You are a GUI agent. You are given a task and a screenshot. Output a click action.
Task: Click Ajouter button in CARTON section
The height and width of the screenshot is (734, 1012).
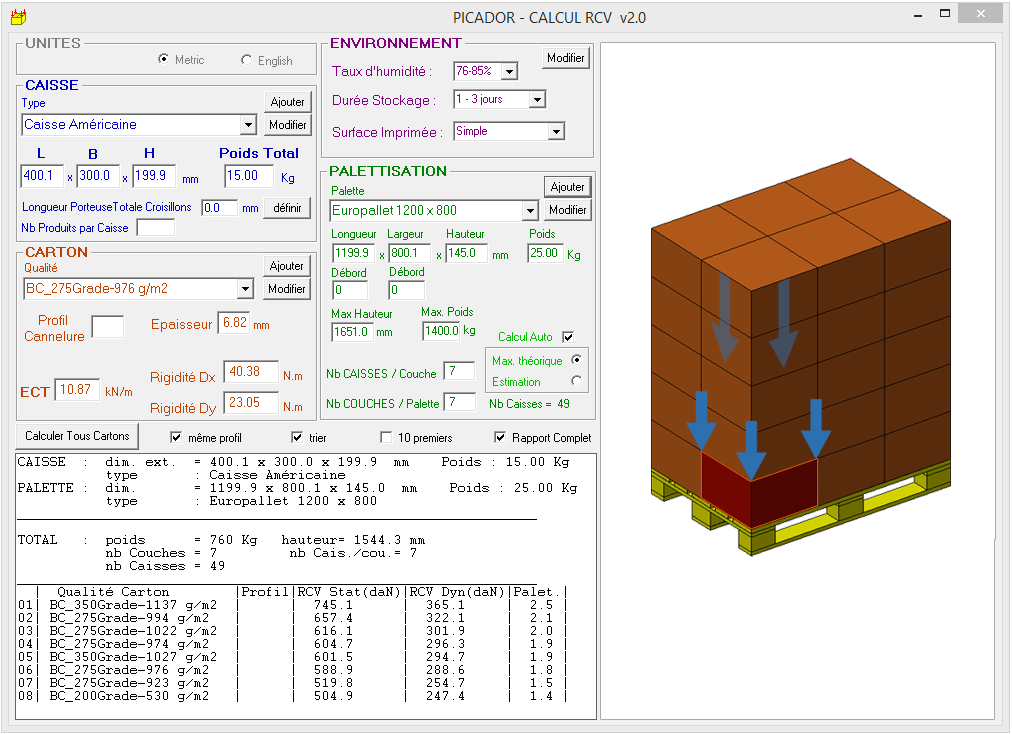287,266
